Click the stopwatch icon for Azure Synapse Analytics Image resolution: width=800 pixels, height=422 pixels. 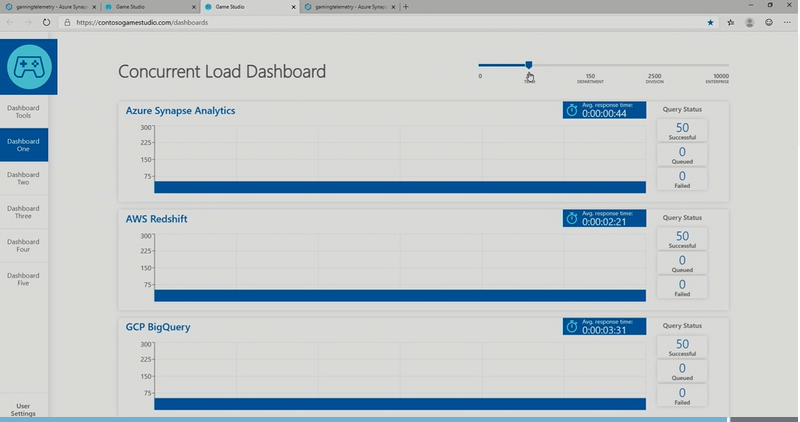click(572, 110)
